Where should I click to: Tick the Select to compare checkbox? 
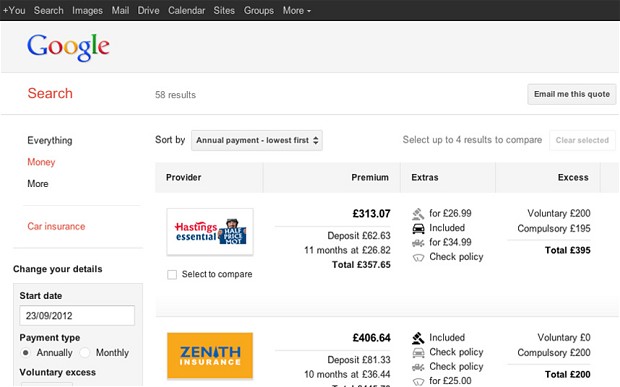(172, 275)
